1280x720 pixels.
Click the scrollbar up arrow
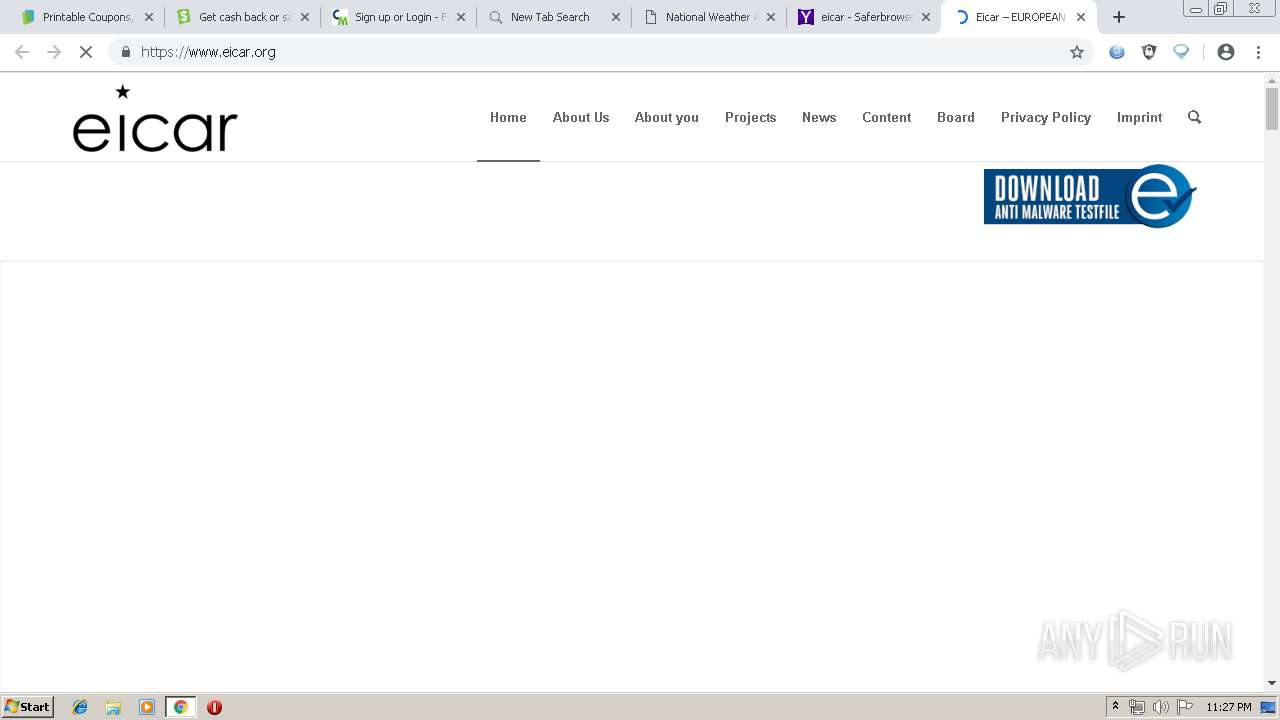1272,80
